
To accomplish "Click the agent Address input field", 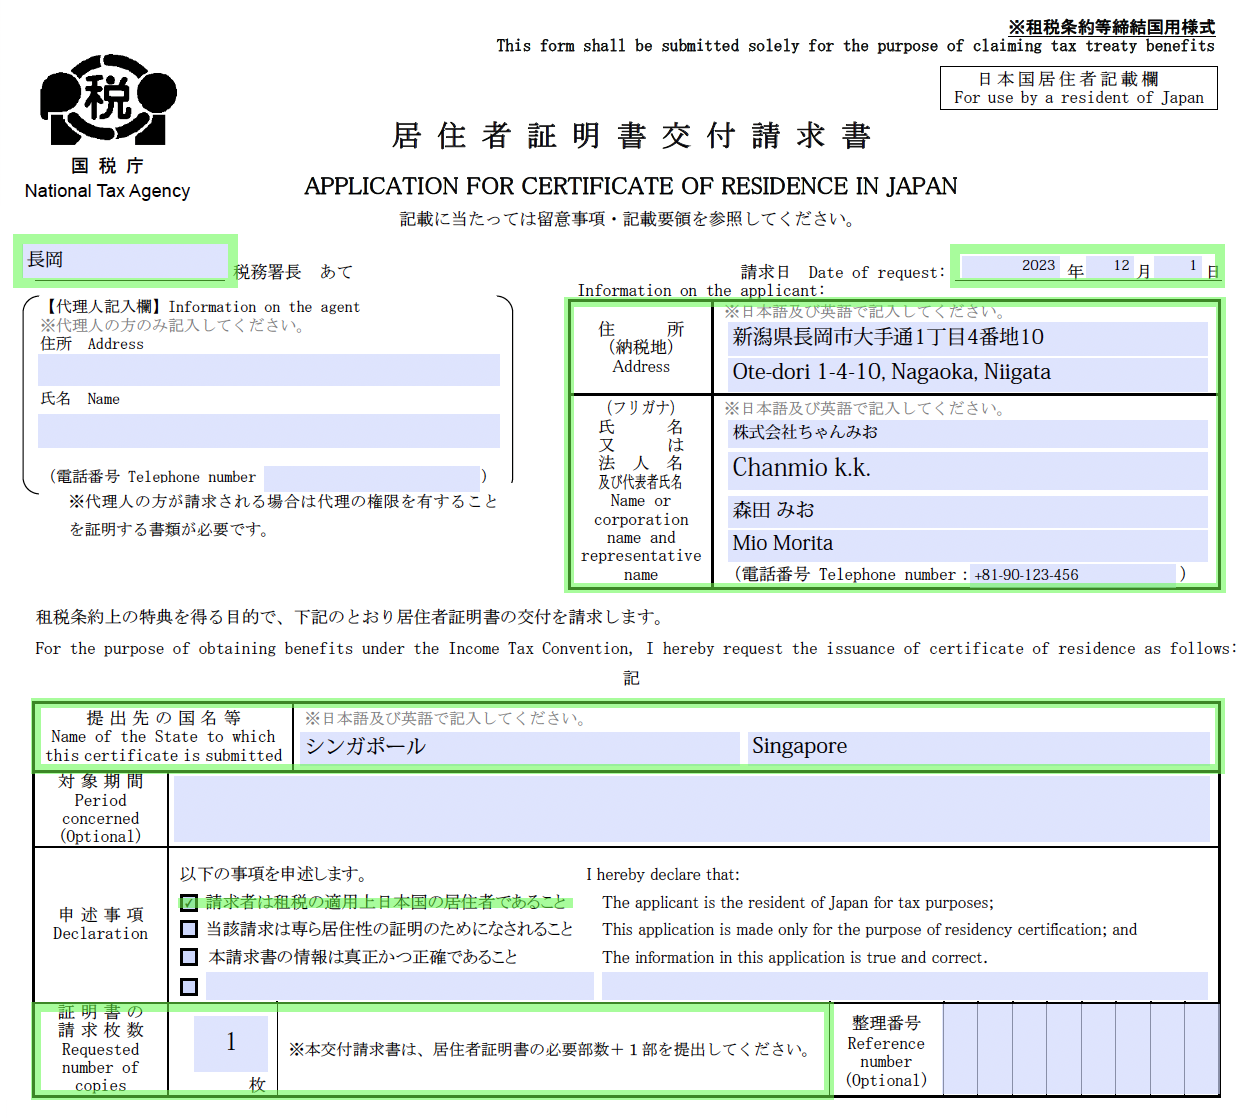I will click(x=268, y=370).
